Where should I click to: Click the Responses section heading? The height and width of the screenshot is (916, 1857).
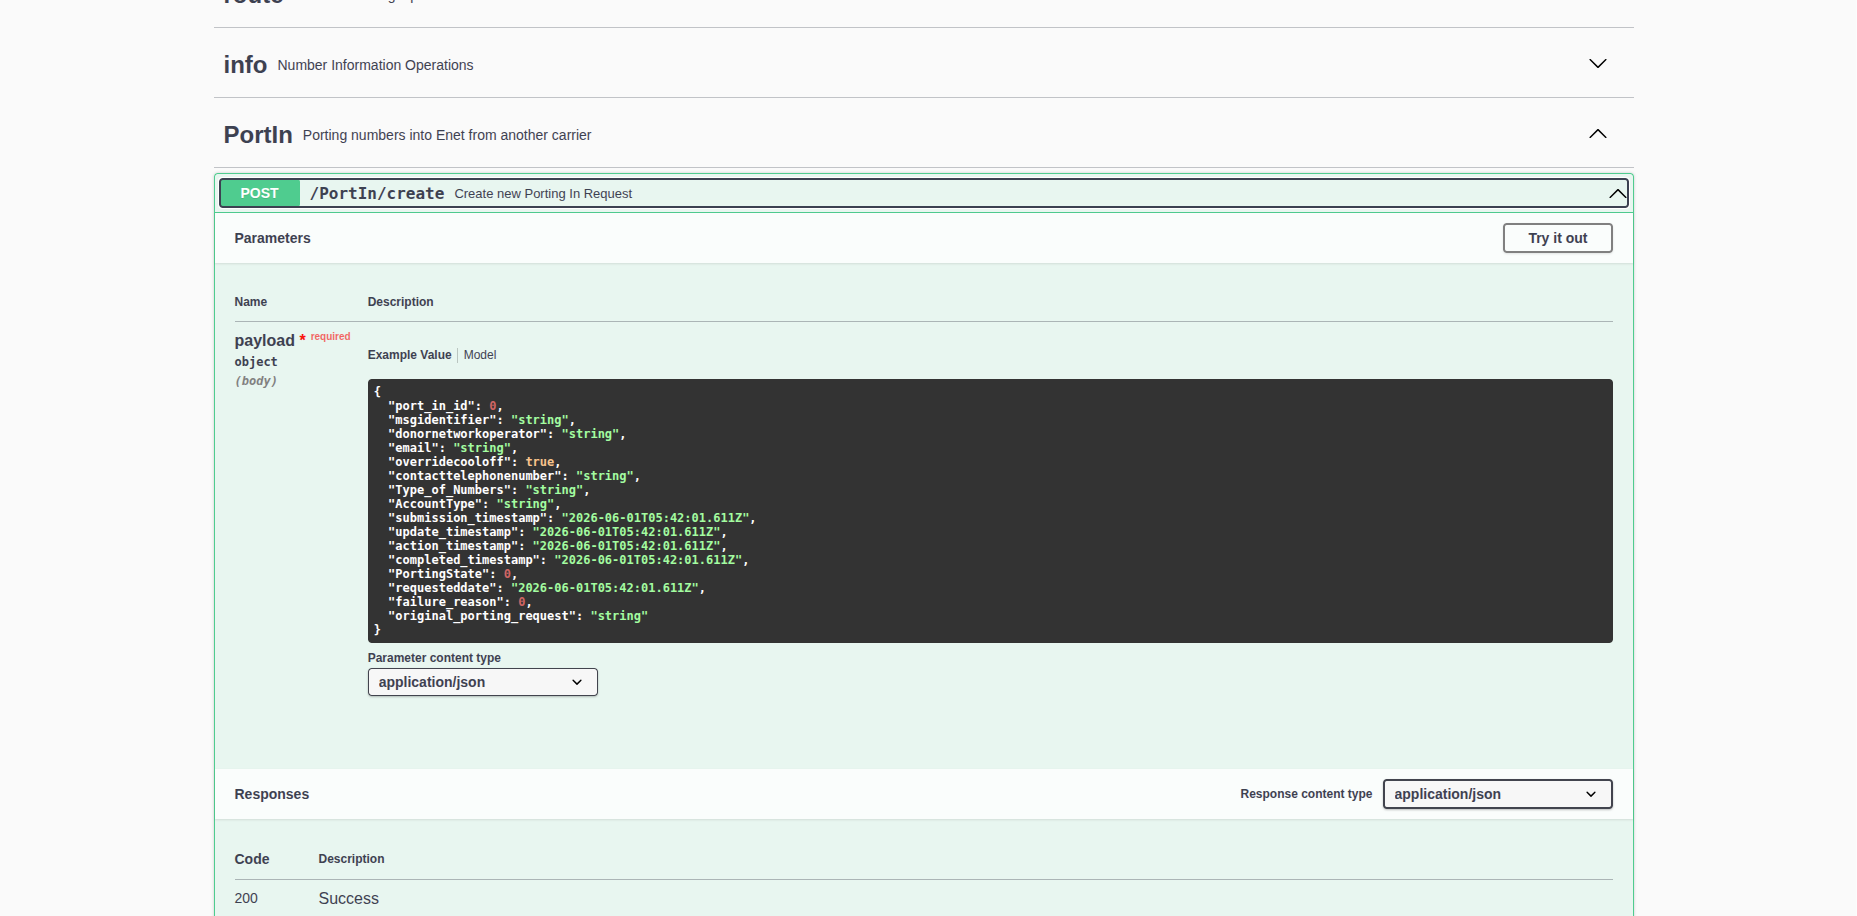(x=271, y=794)
